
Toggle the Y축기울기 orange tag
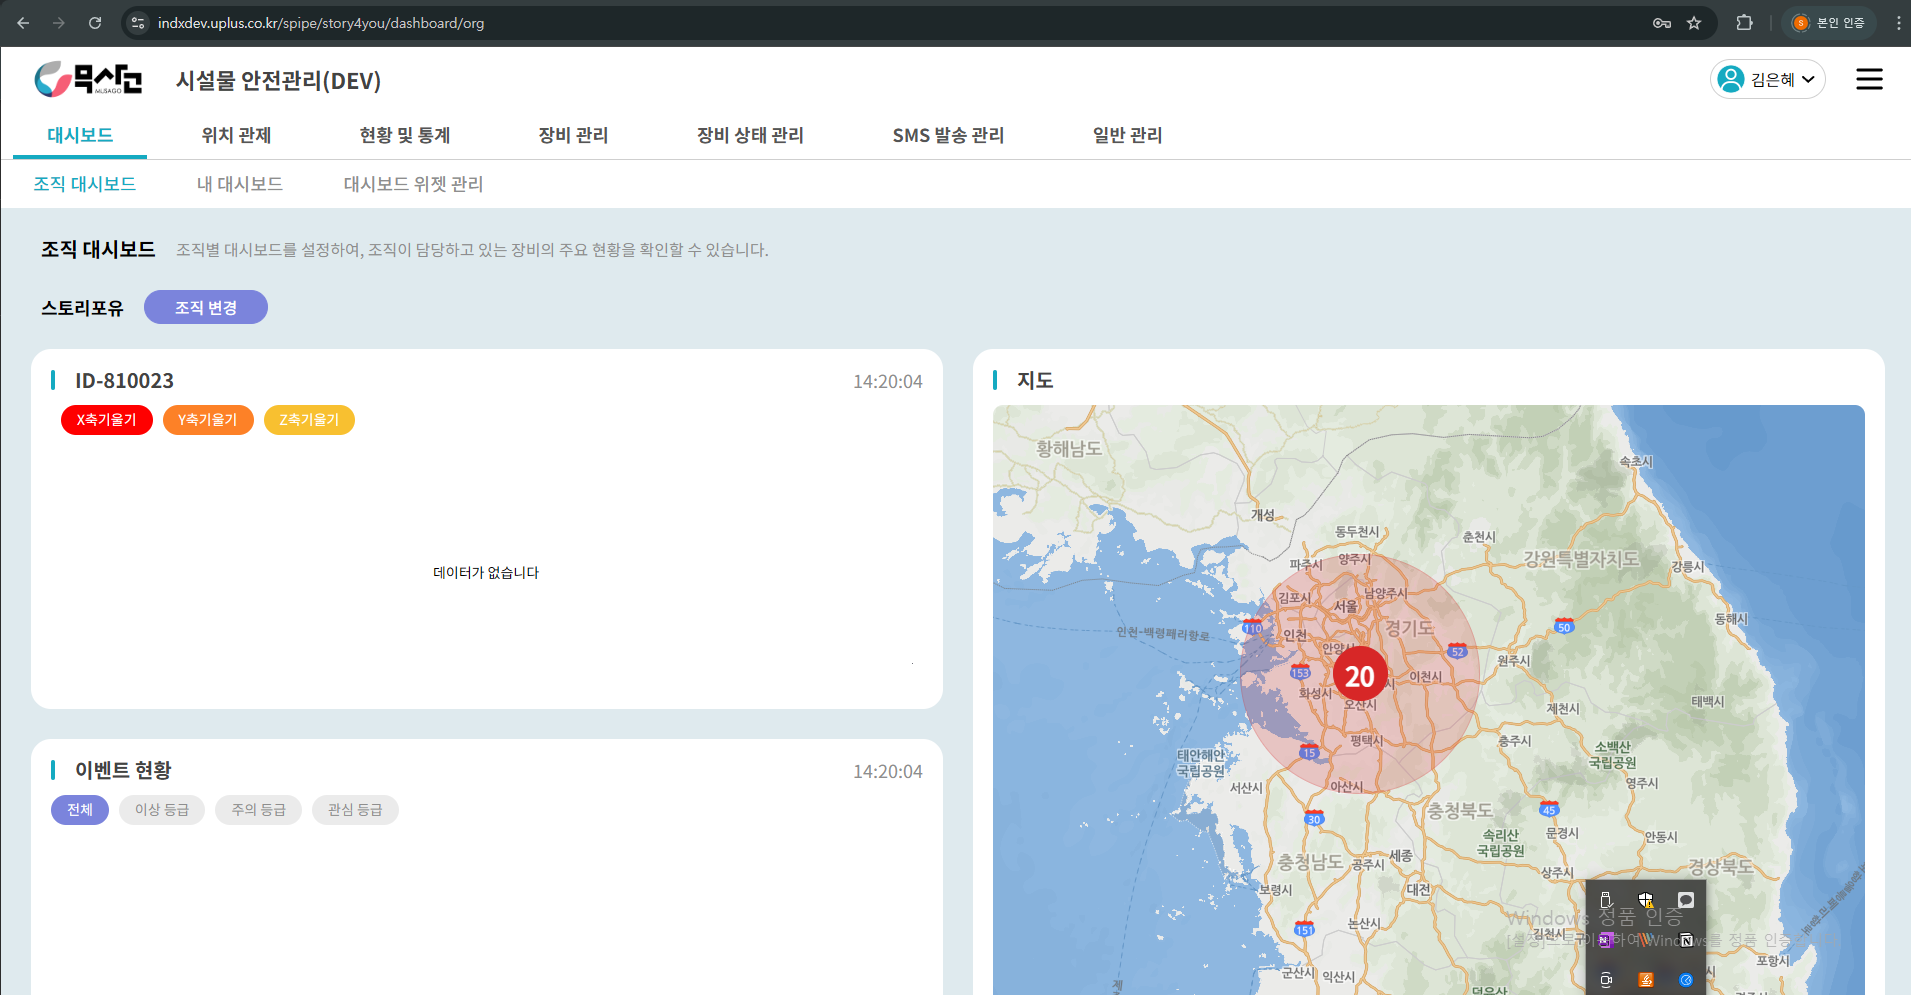(208, 420)
